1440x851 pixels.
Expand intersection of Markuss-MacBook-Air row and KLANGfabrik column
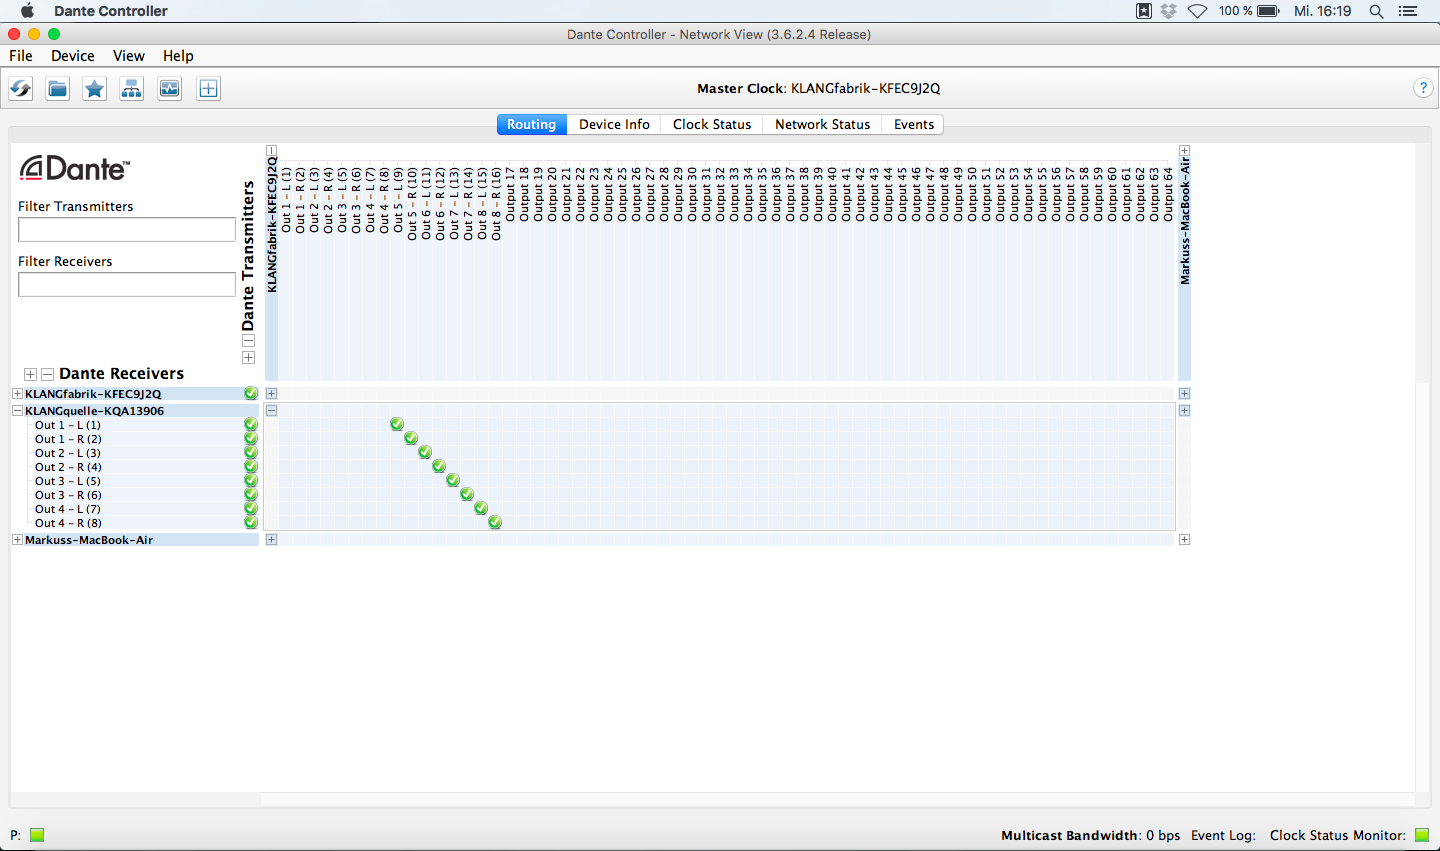[x=271, y=540]
